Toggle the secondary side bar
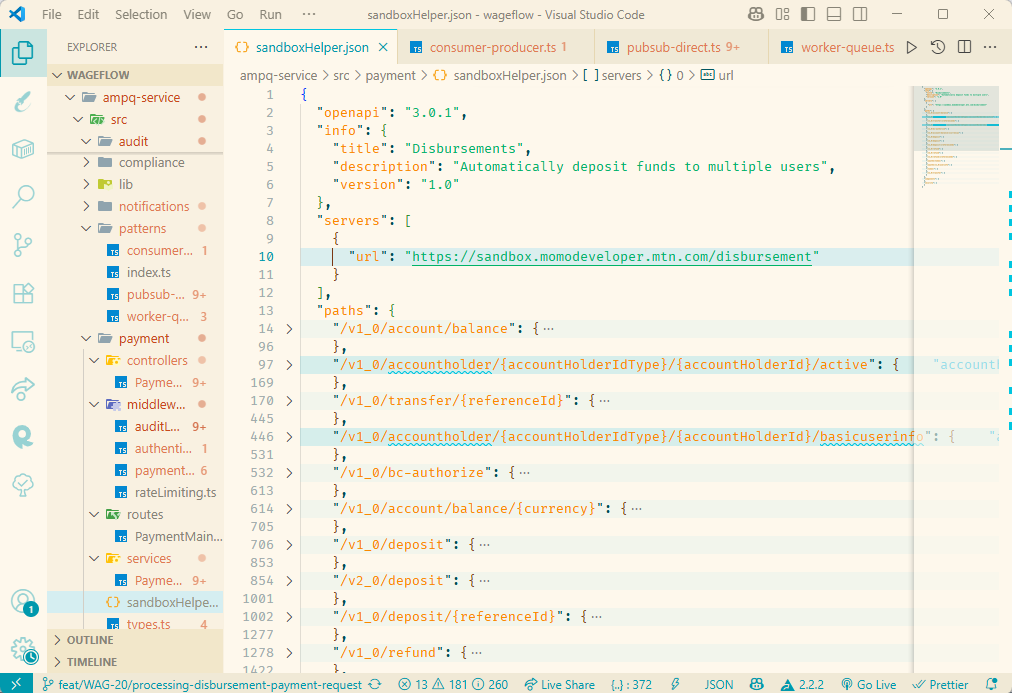The width and height of the screenshot is (1012, 693). 860,14
